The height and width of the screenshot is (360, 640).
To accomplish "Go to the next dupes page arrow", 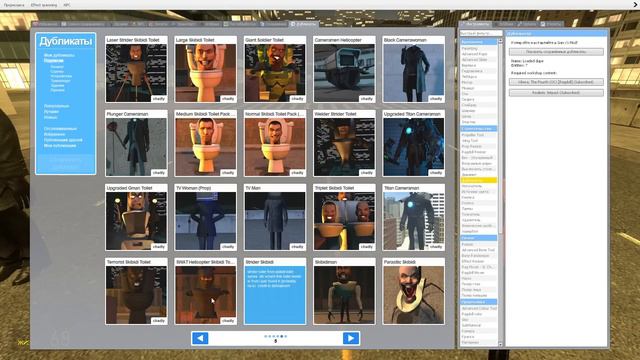I will coord(351,338).
